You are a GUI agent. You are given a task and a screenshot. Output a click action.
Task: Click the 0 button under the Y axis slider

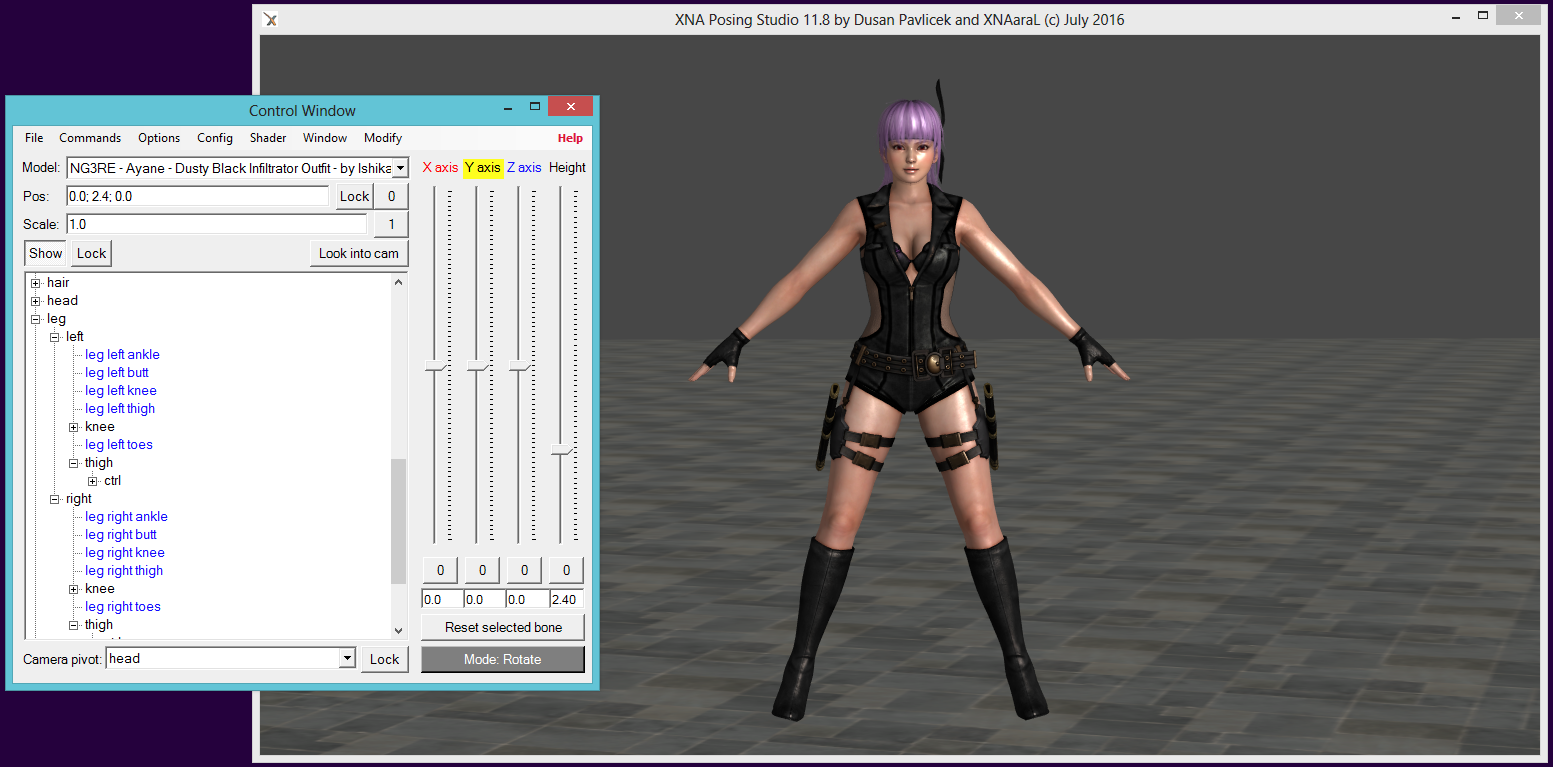click(x=482, y=570)
